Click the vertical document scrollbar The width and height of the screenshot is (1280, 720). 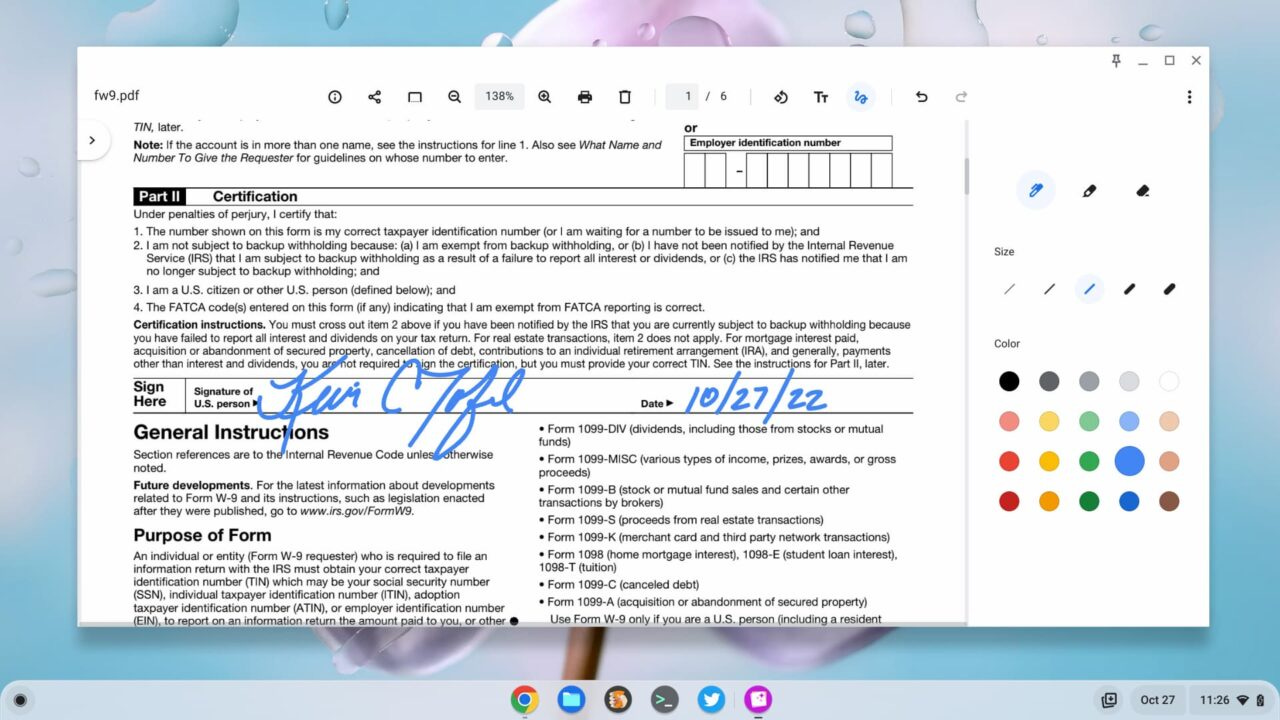point(966,177)
